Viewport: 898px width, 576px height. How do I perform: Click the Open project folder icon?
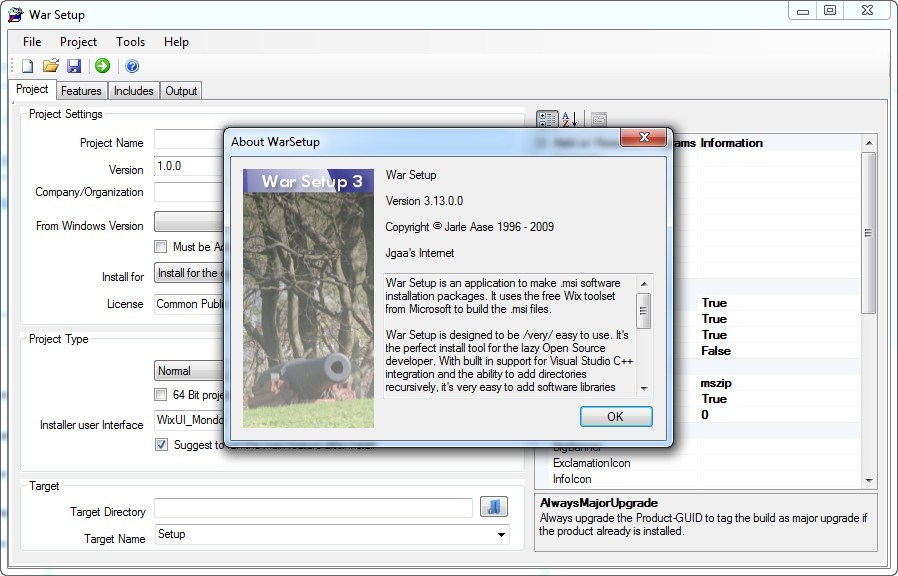(x=51, y=66)
